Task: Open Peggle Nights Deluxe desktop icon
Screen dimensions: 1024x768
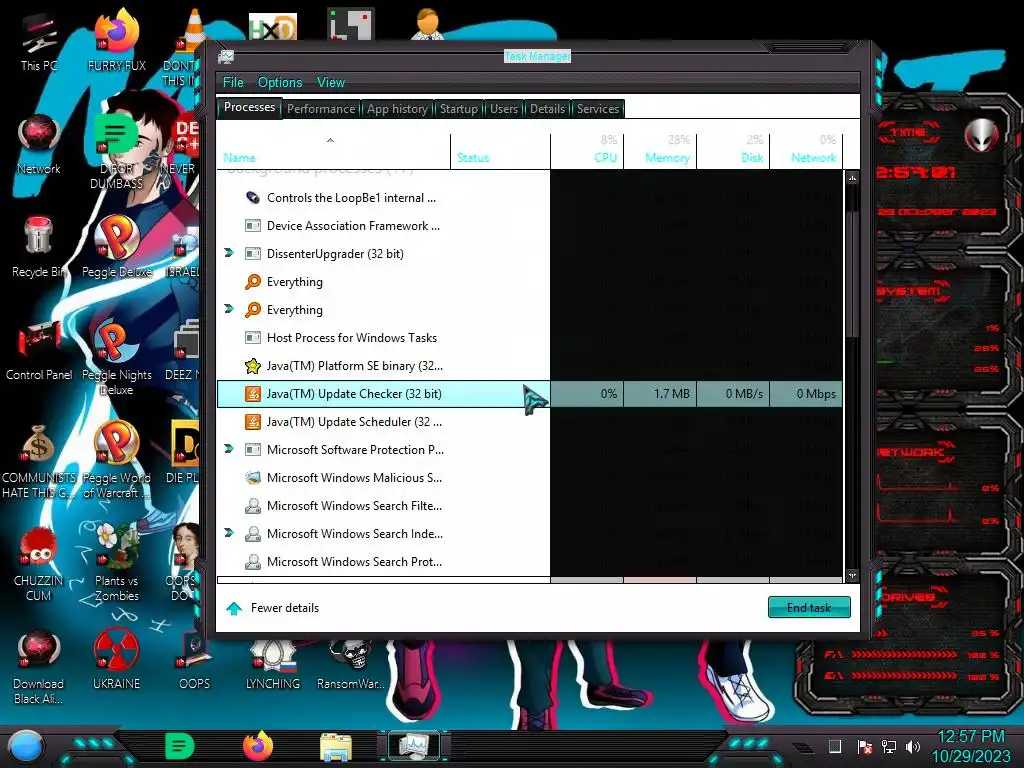Action: [x=117, y=358]
